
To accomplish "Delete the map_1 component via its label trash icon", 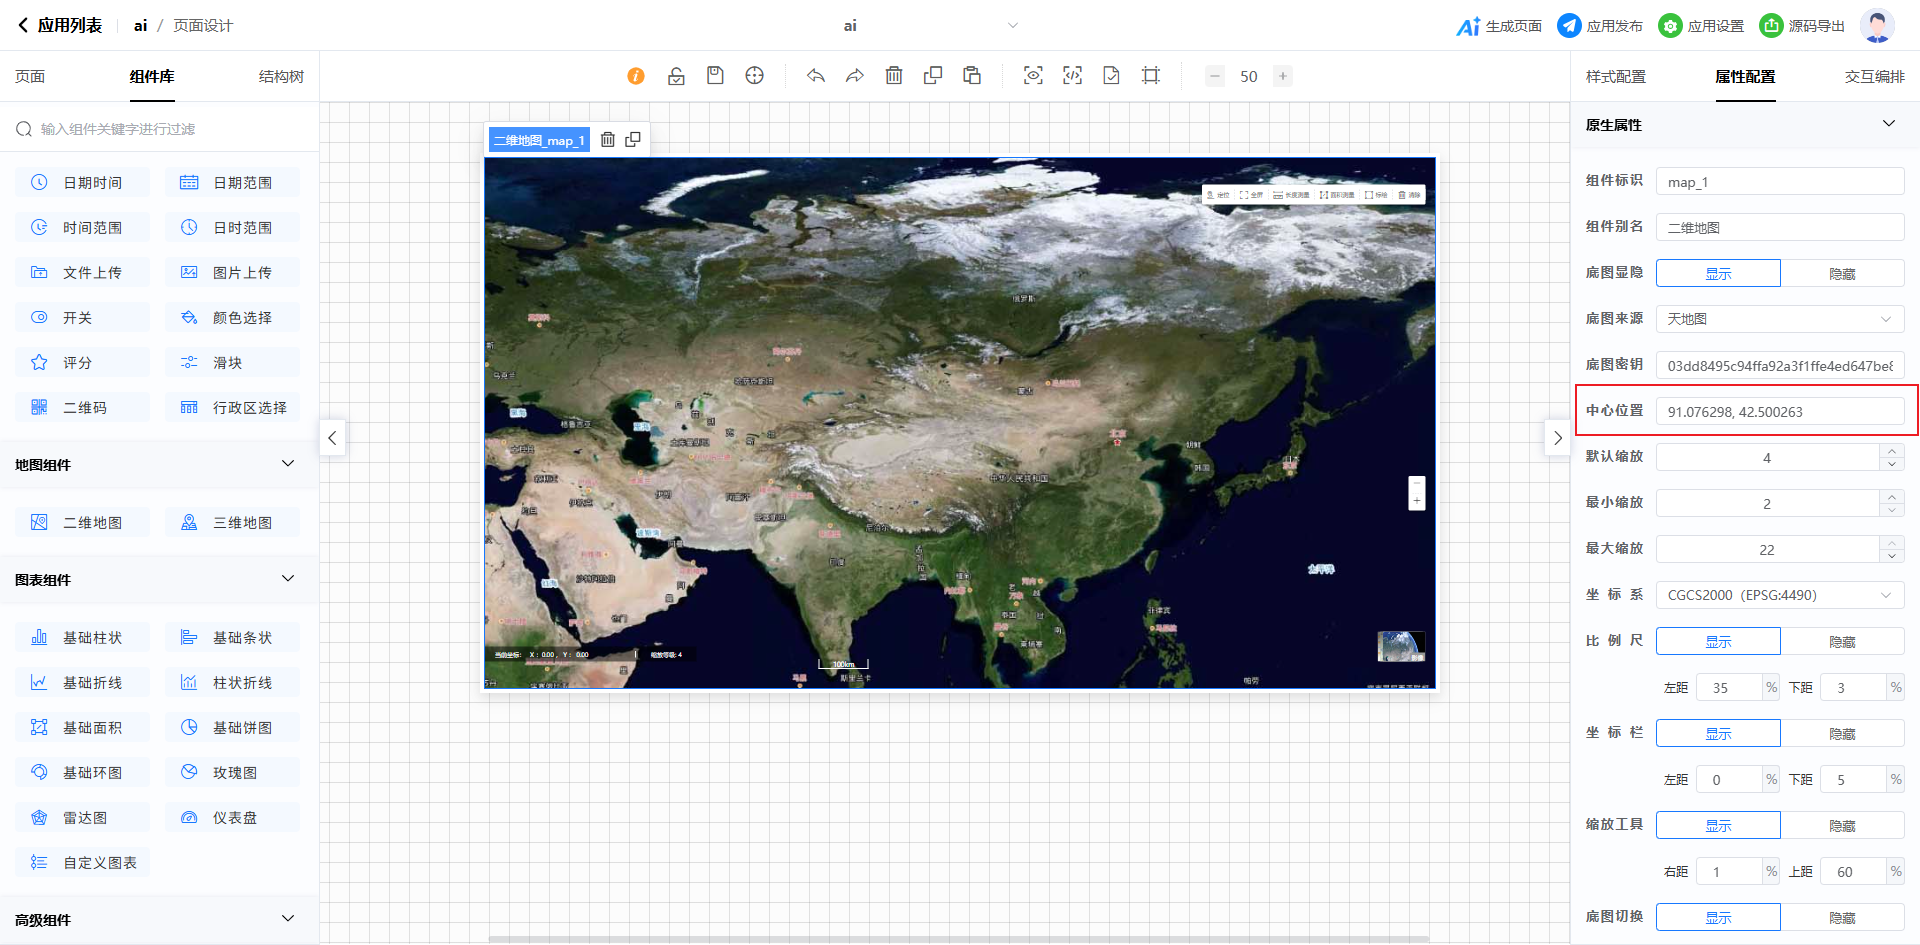I will pos(608,140).
